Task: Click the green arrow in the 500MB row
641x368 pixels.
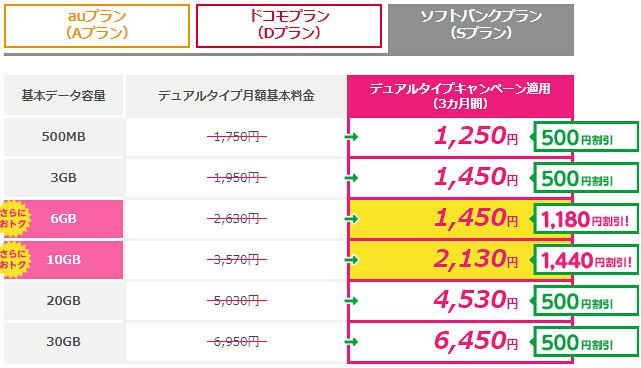Action: pos(352,137)
